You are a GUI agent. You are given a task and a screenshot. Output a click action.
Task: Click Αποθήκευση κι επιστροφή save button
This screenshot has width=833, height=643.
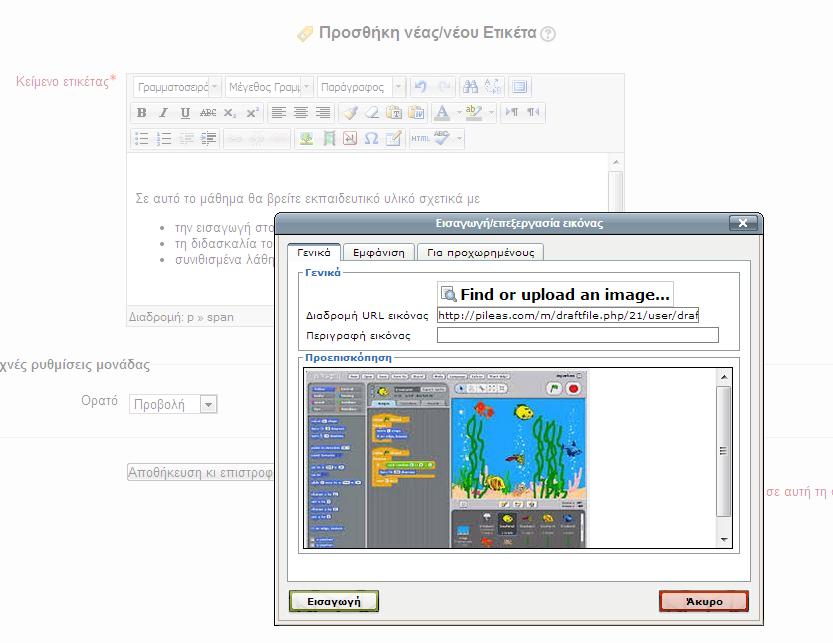201,472
